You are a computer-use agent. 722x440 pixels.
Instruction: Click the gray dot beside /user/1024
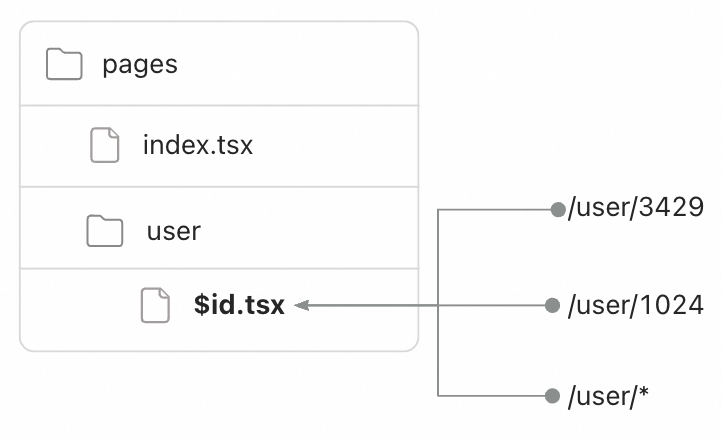(552, 305)
